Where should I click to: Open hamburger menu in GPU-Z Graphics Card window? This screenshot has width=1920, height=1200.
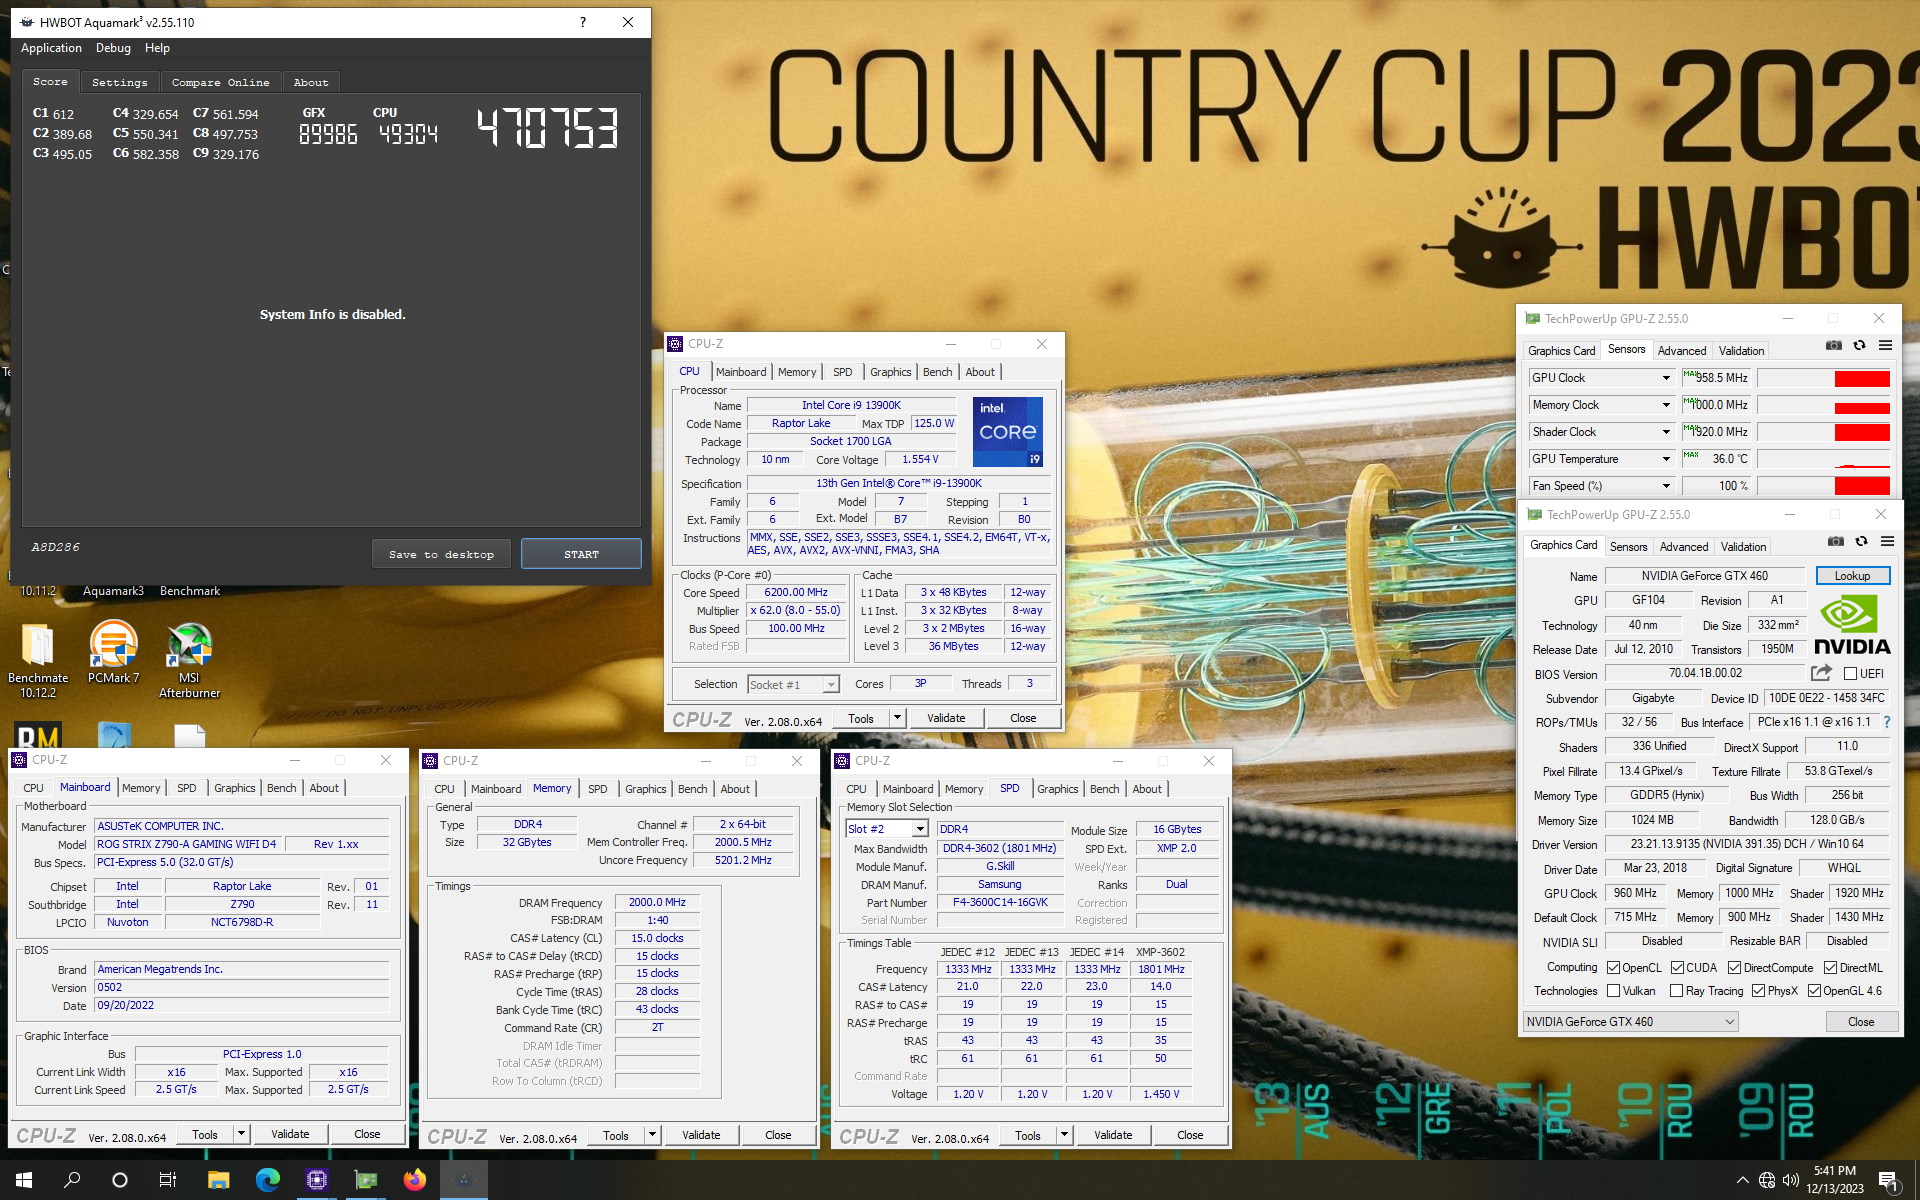pos(1887,542)
